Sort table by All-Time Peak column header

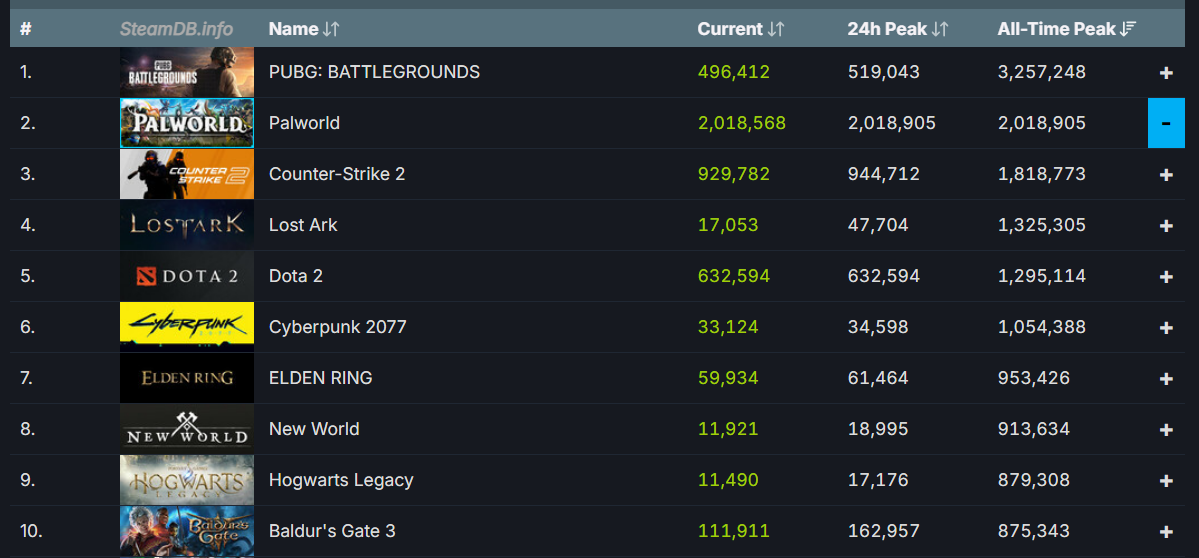(1067, 29)
